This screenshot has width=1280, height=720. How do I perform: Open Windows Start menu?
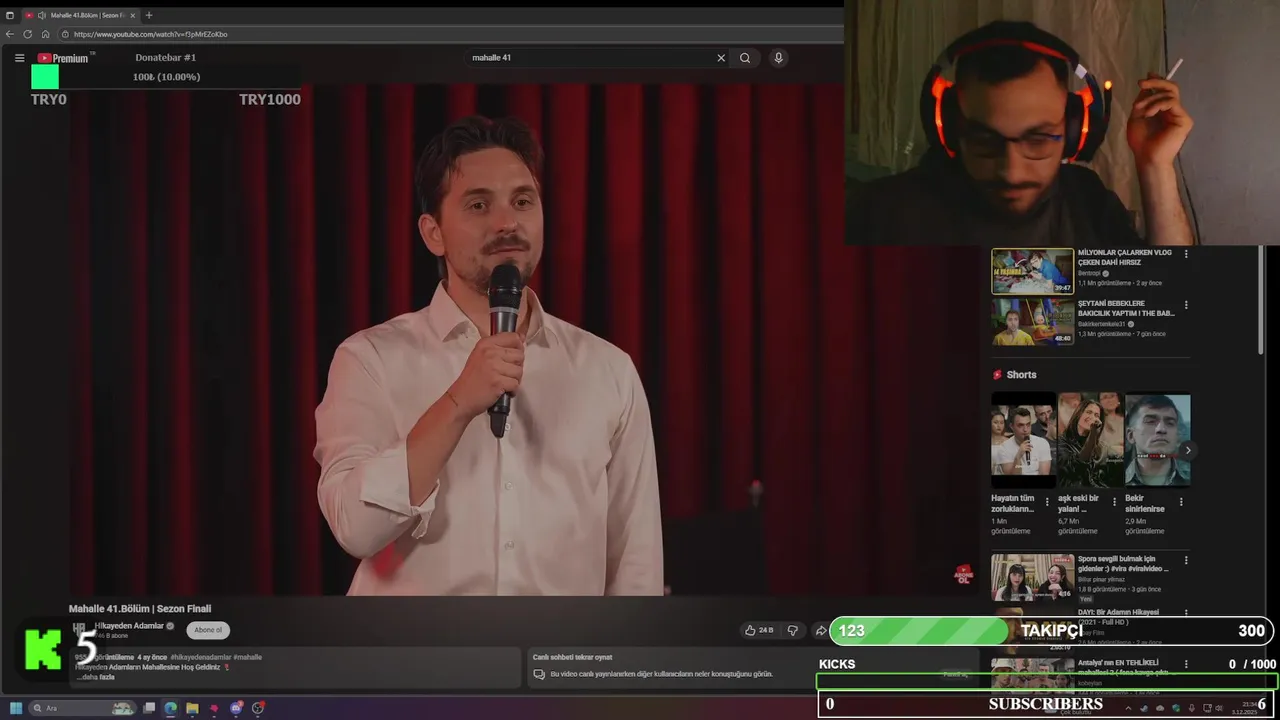click(16, 708)
